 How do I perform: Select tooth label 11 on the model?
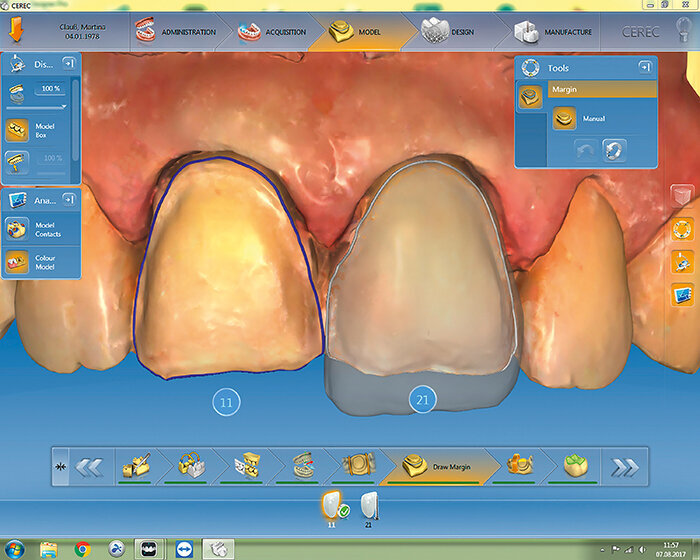tap(226, 402)
